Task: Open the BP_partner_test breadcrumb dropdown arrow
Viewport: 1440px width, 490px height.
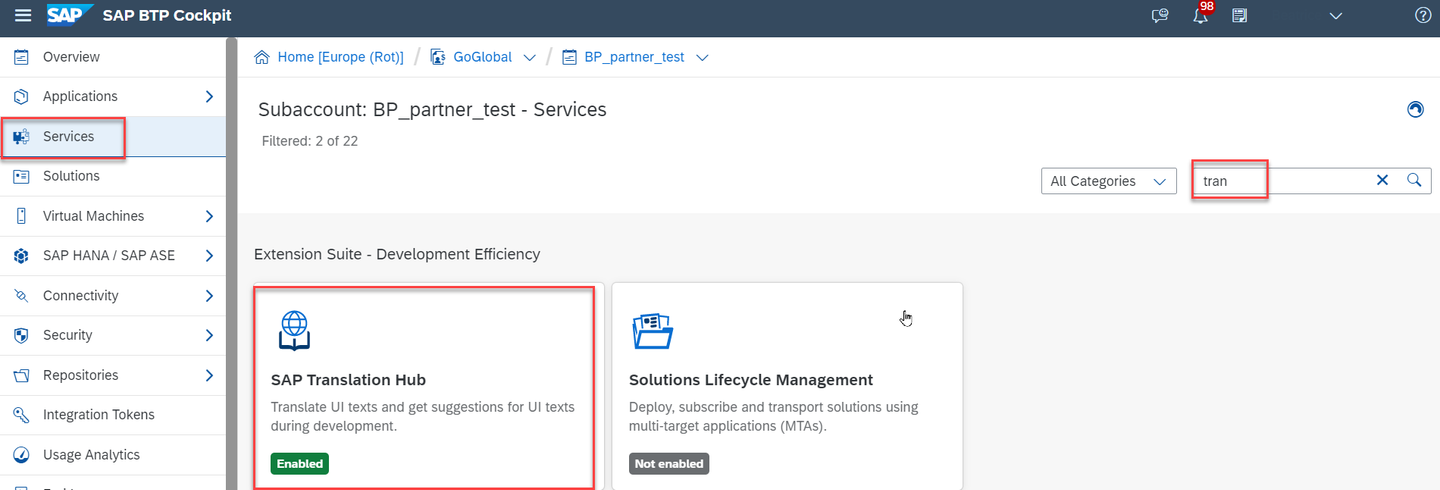Action: (x=702, y=57)
